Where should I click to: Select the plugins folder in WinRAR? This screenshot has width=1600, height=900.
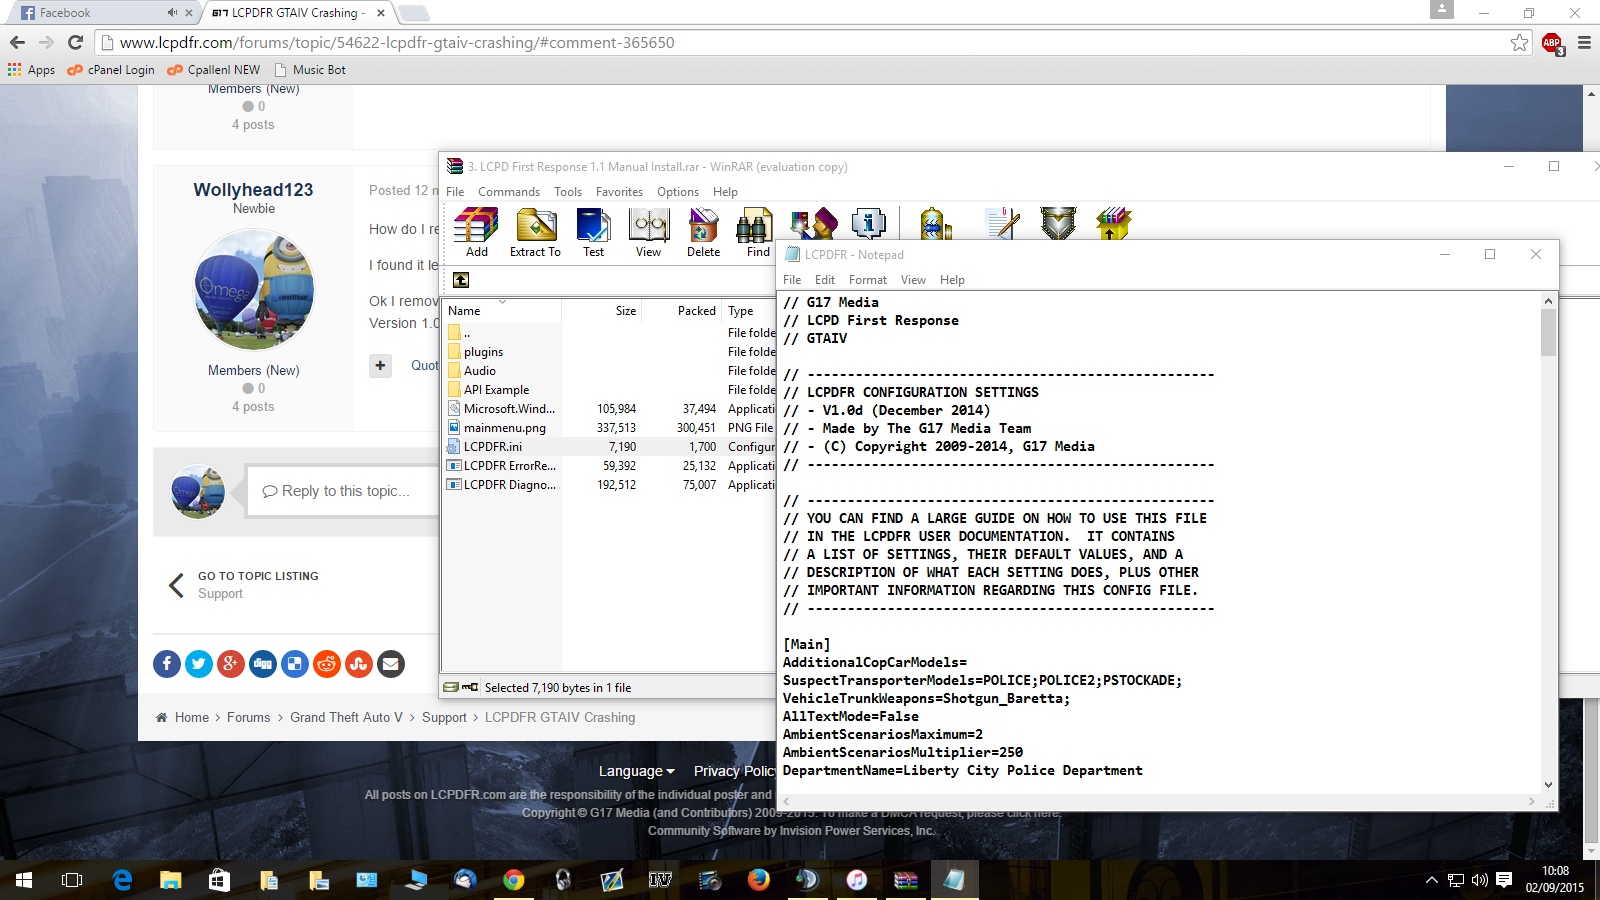484,352
